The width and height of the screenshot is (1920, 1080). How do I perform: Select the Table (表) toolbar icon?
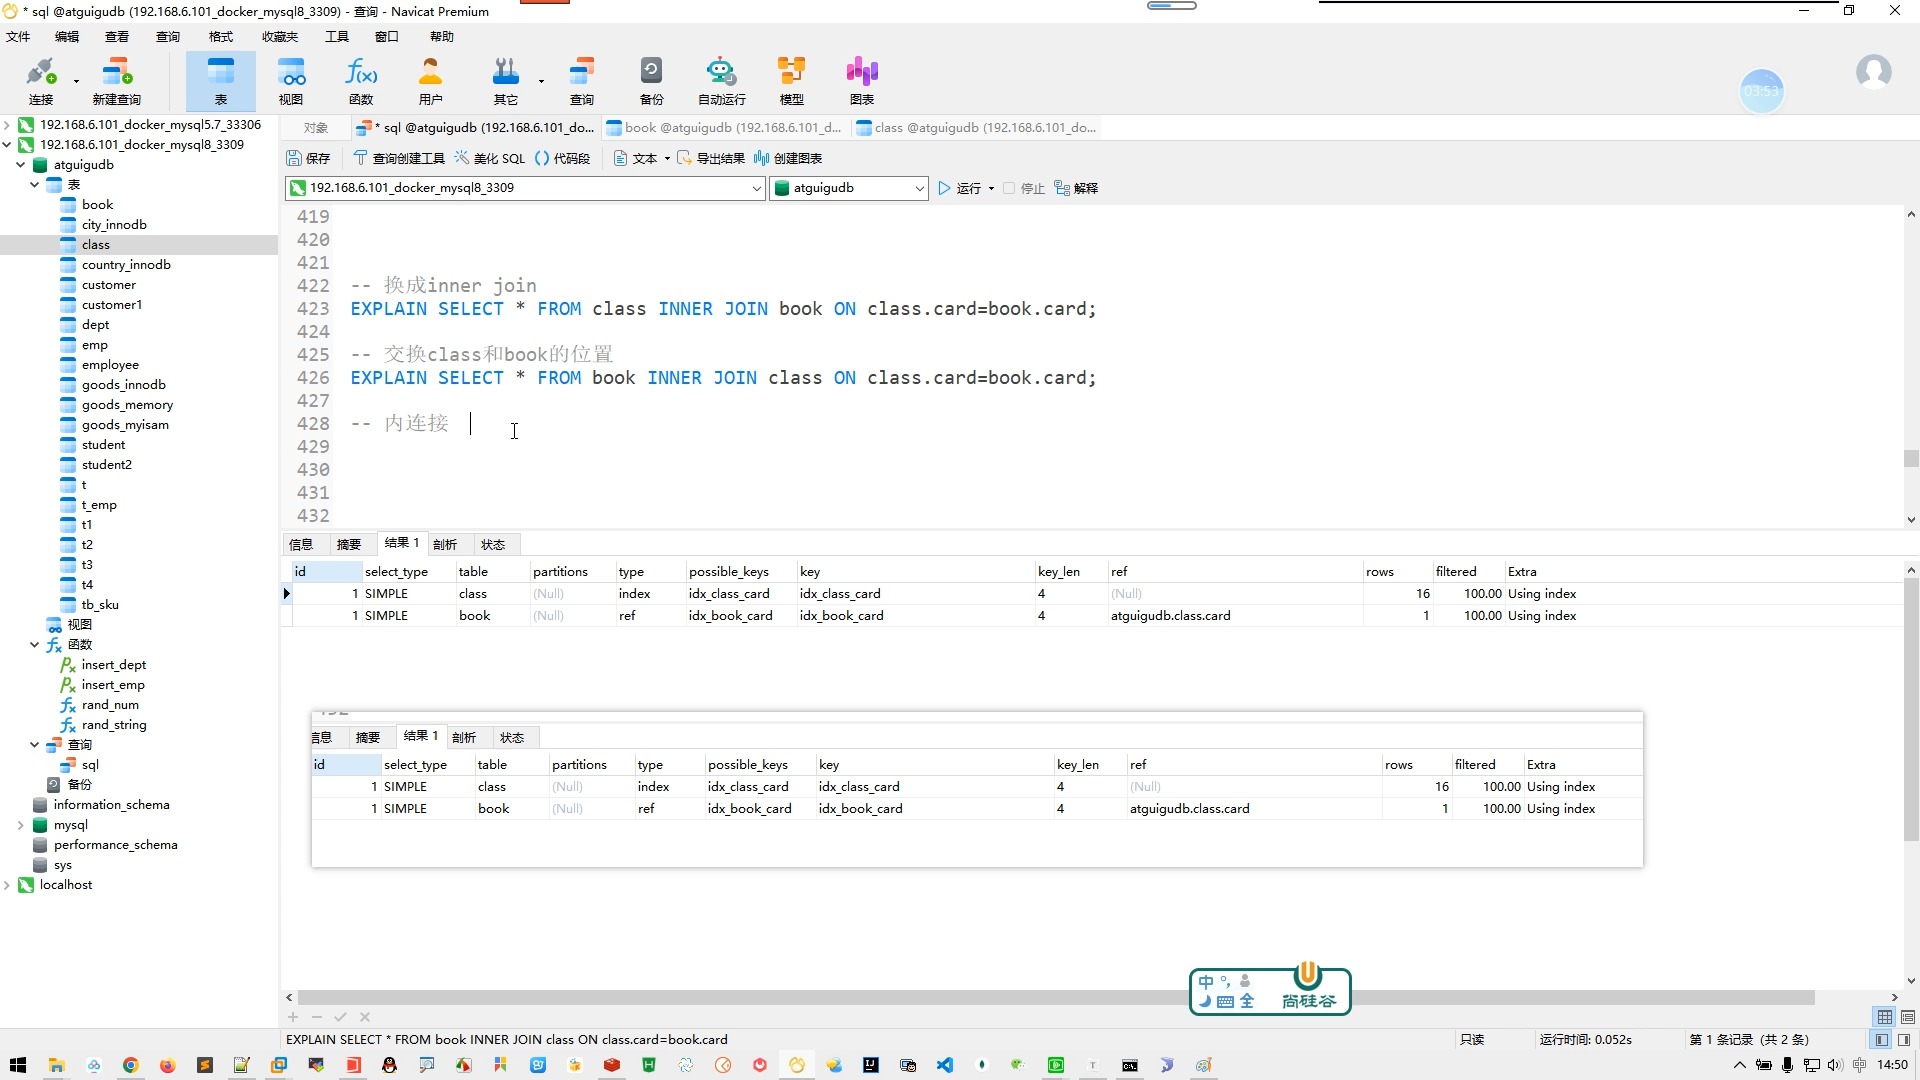[221, 80]
